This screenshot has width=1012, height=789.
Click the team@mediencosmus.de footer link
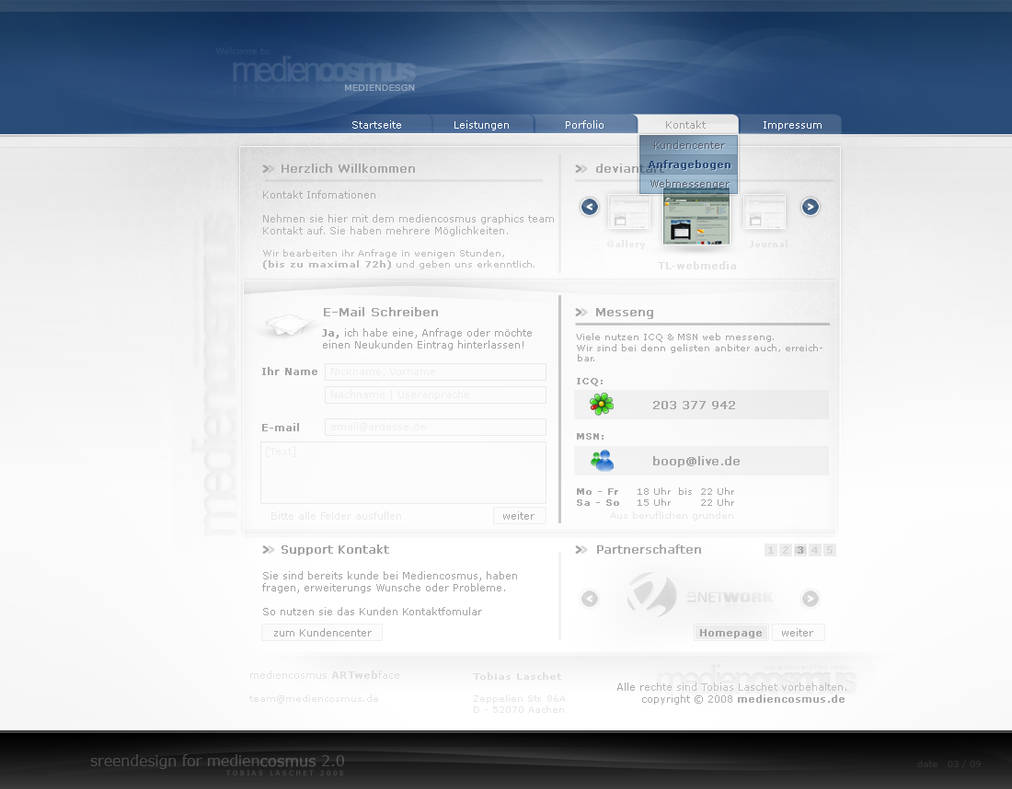(x=313, y=699)
